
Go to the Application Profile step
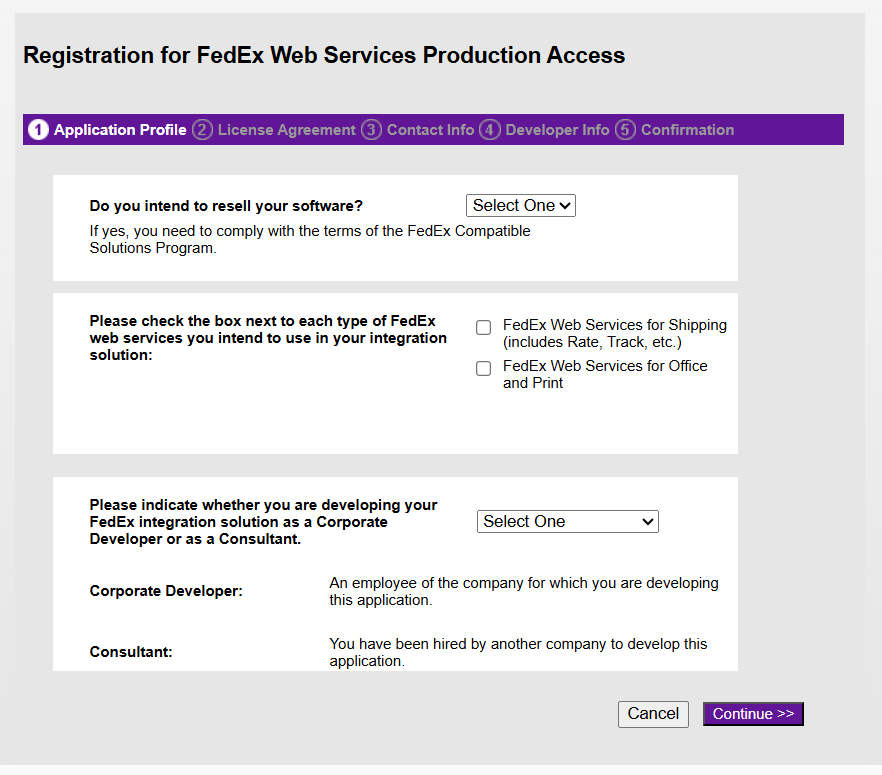[x=120, y=130]
